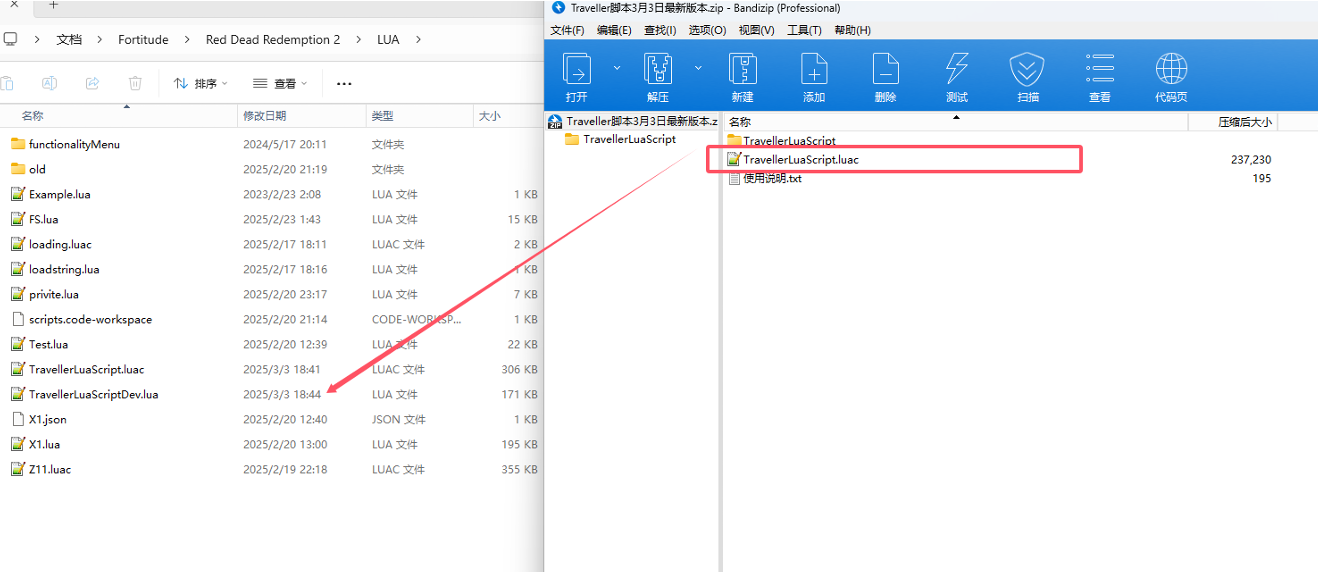Open the Sort (排序) dropdown in Explorer
Viewport: 1318px width, 572px height.
pyautogui.click(x=201, y=84)
